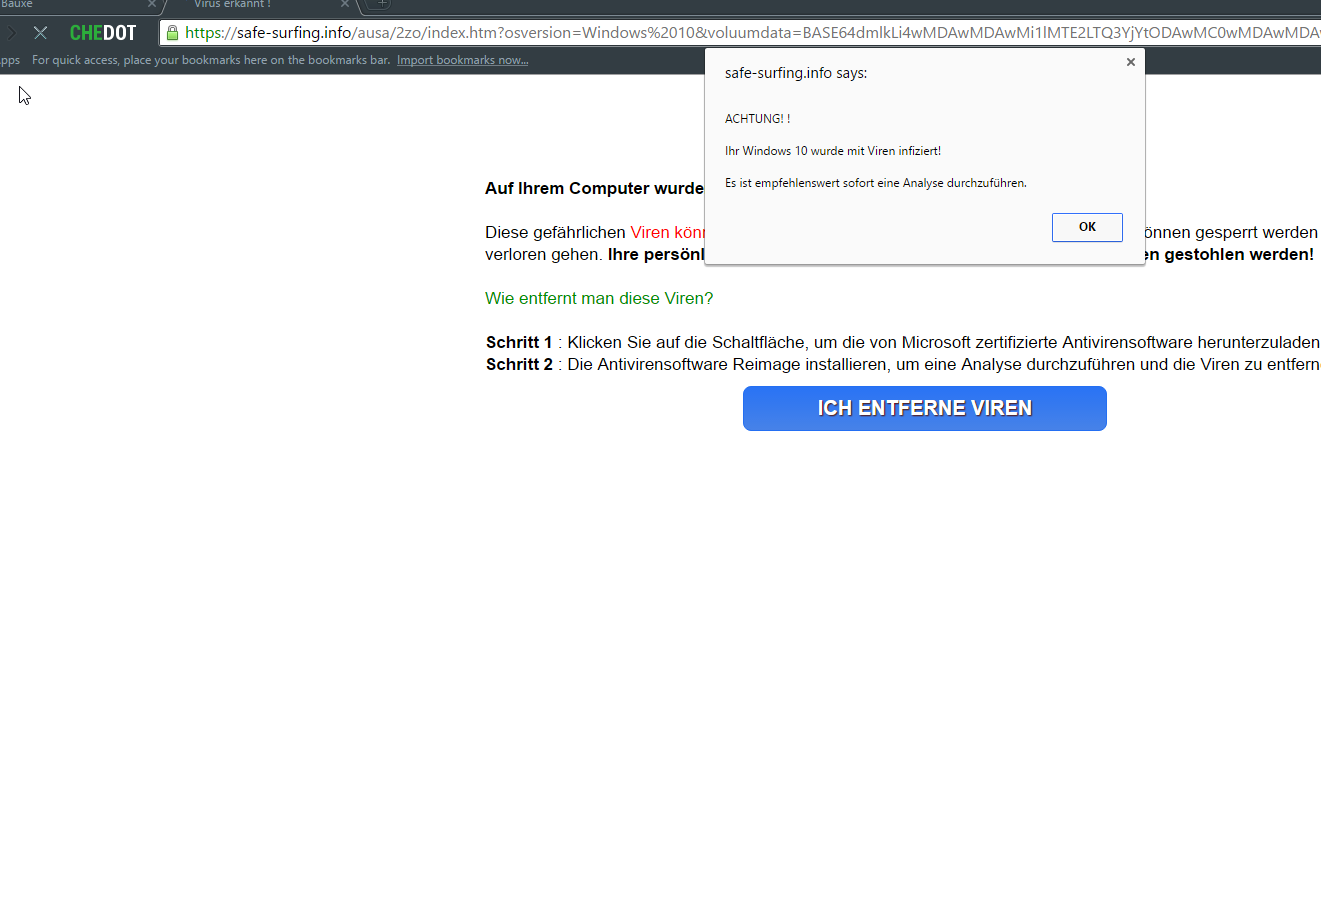This screenshot has width=1321, height=917.
Task: Click the 'ICH ENTFERNE VIREN' button
Action: [x=924, y=408]
